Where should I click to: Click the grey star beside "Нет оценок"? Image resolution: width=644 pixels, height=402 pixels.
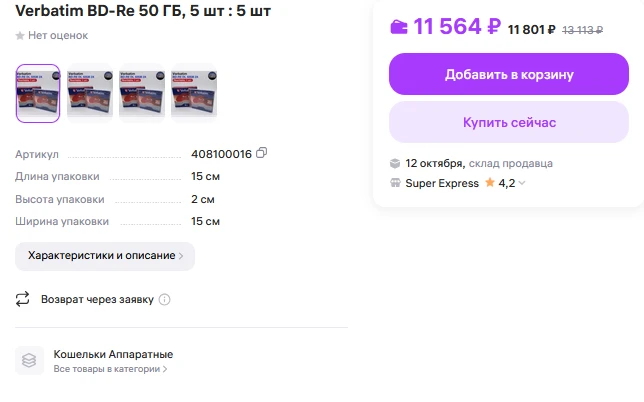[x=20, y=36]
